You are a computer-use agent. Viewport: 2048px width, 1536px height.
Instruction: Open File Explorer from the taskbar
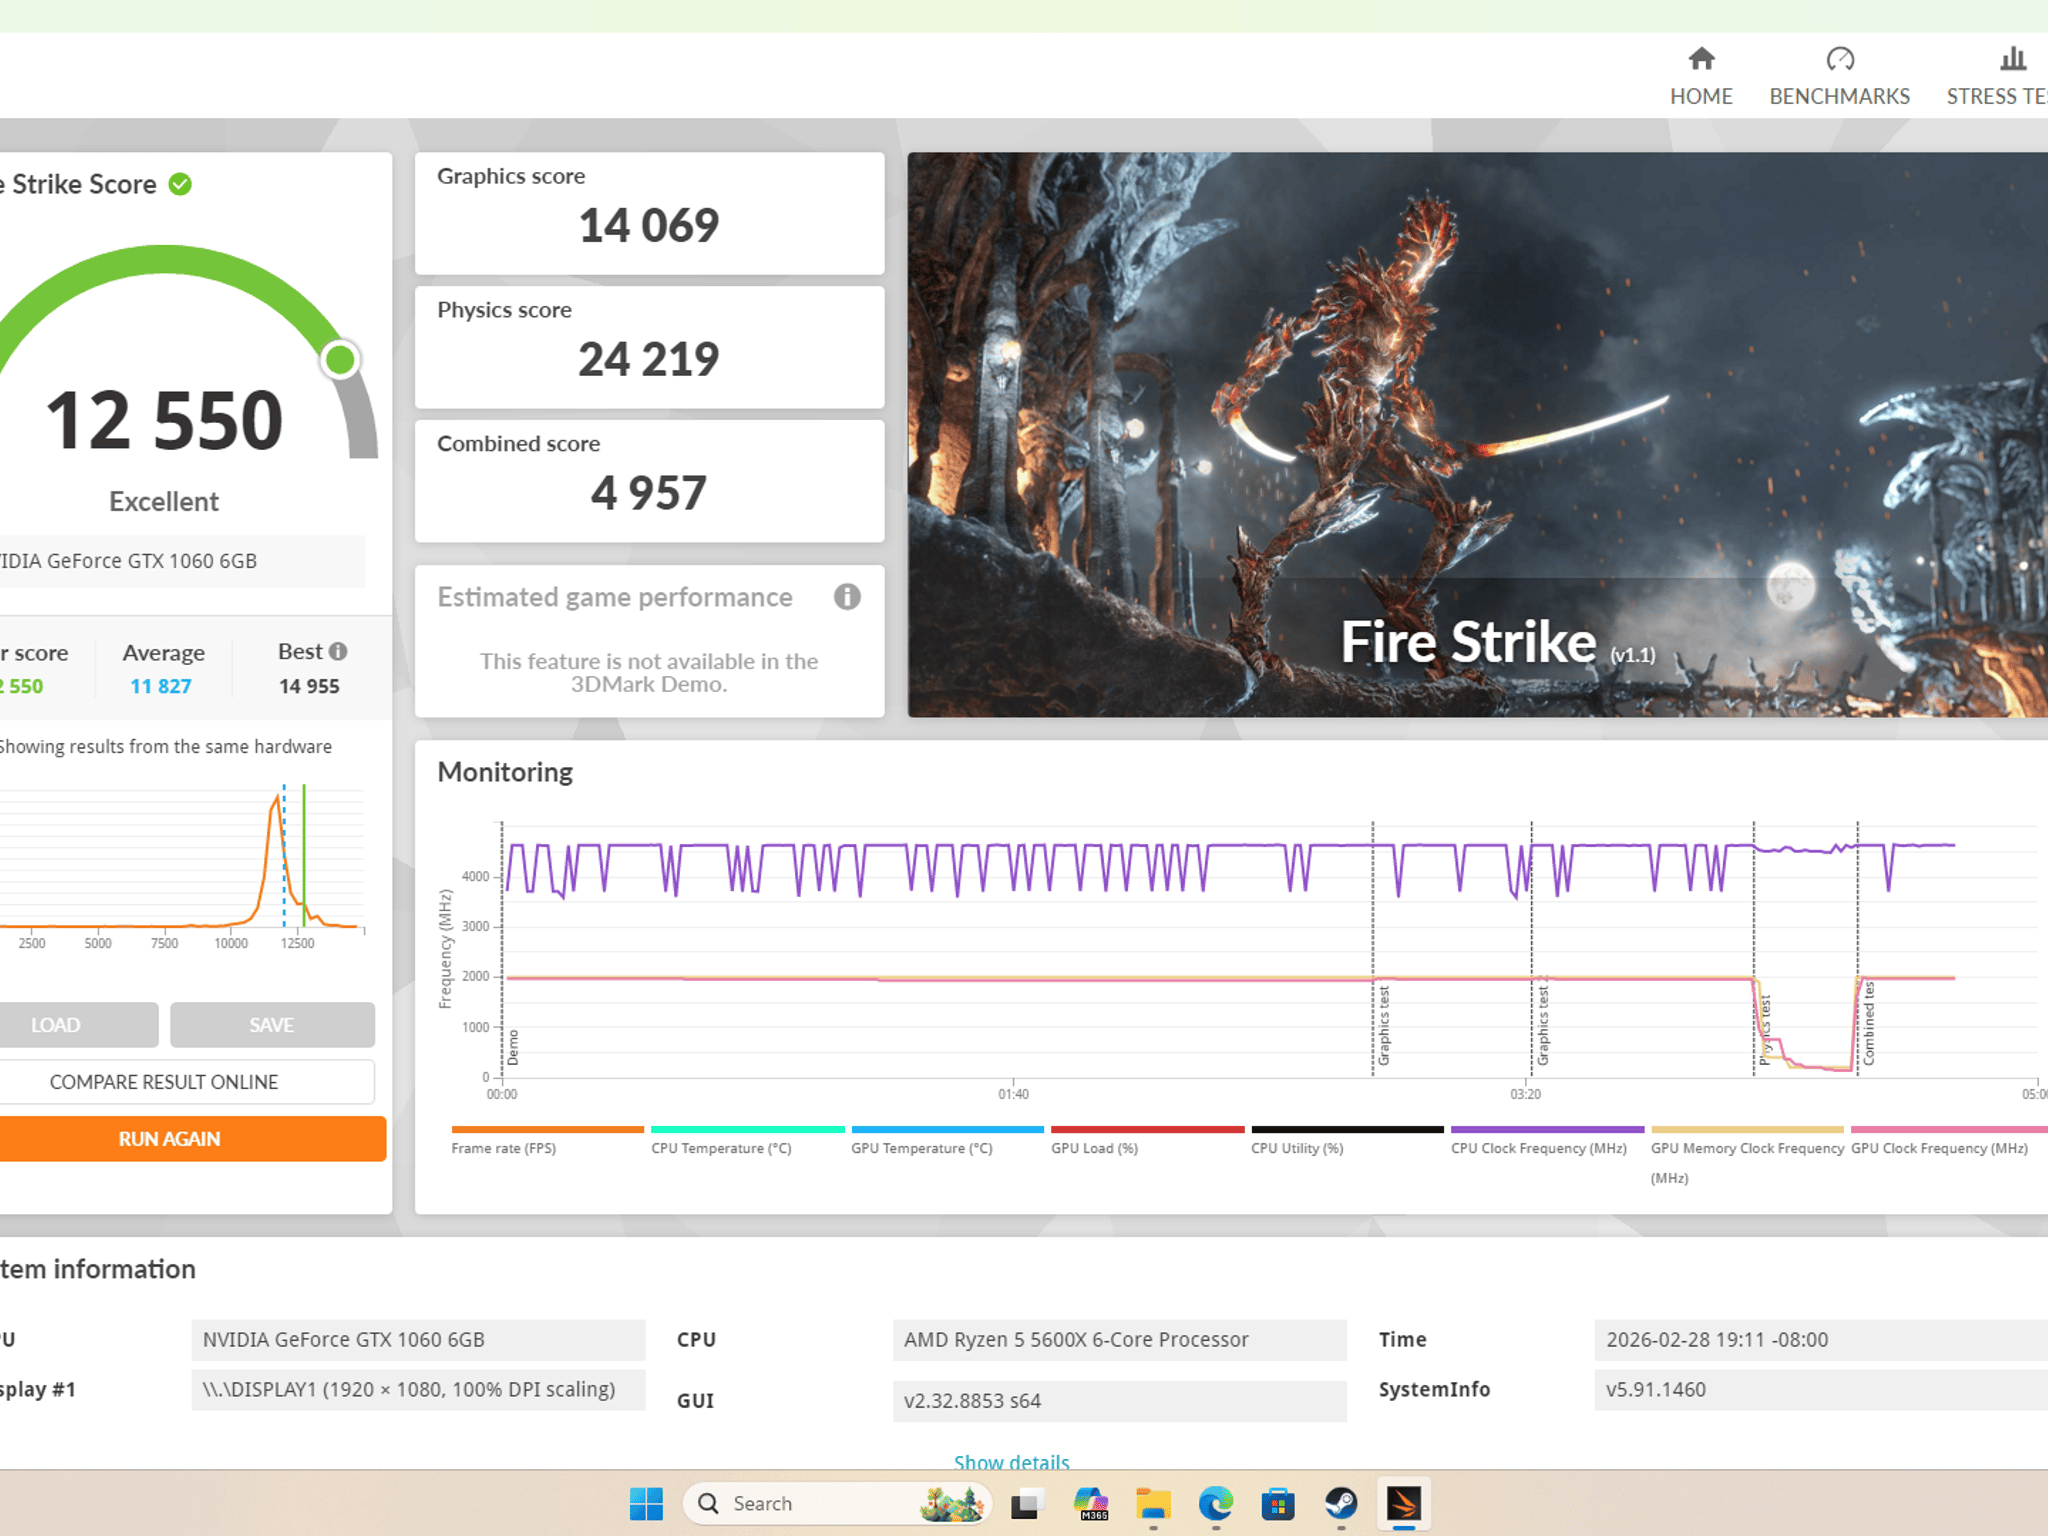click(1153, 1503)
